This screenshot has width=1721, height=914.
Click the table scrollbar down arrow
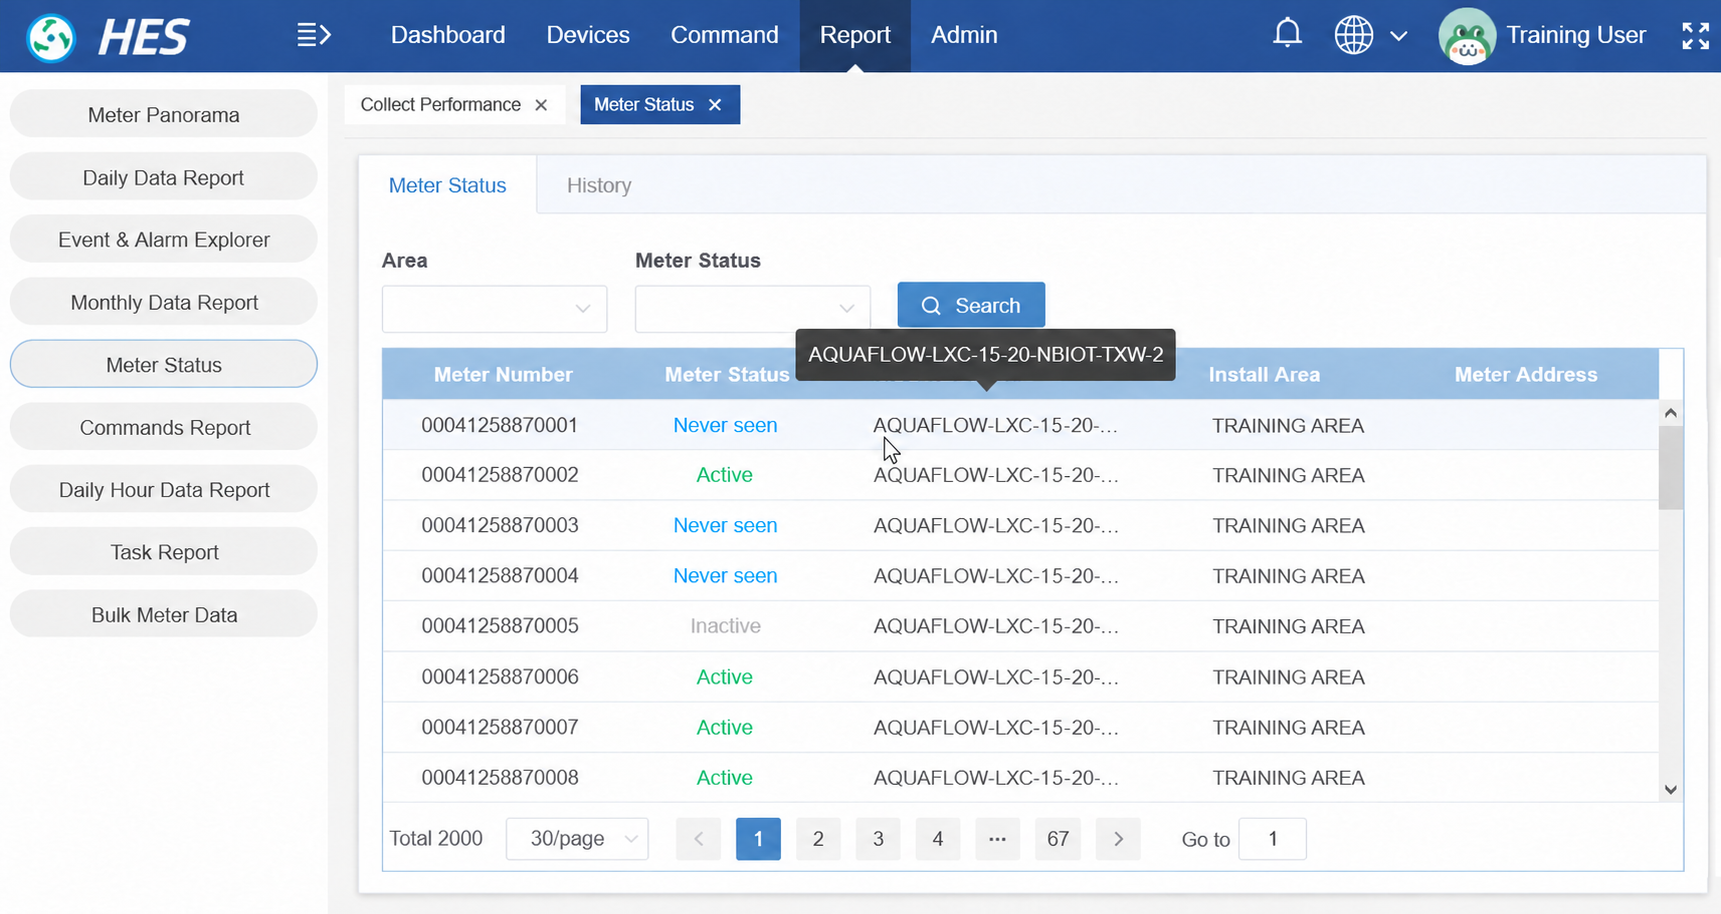[1670, 789]
